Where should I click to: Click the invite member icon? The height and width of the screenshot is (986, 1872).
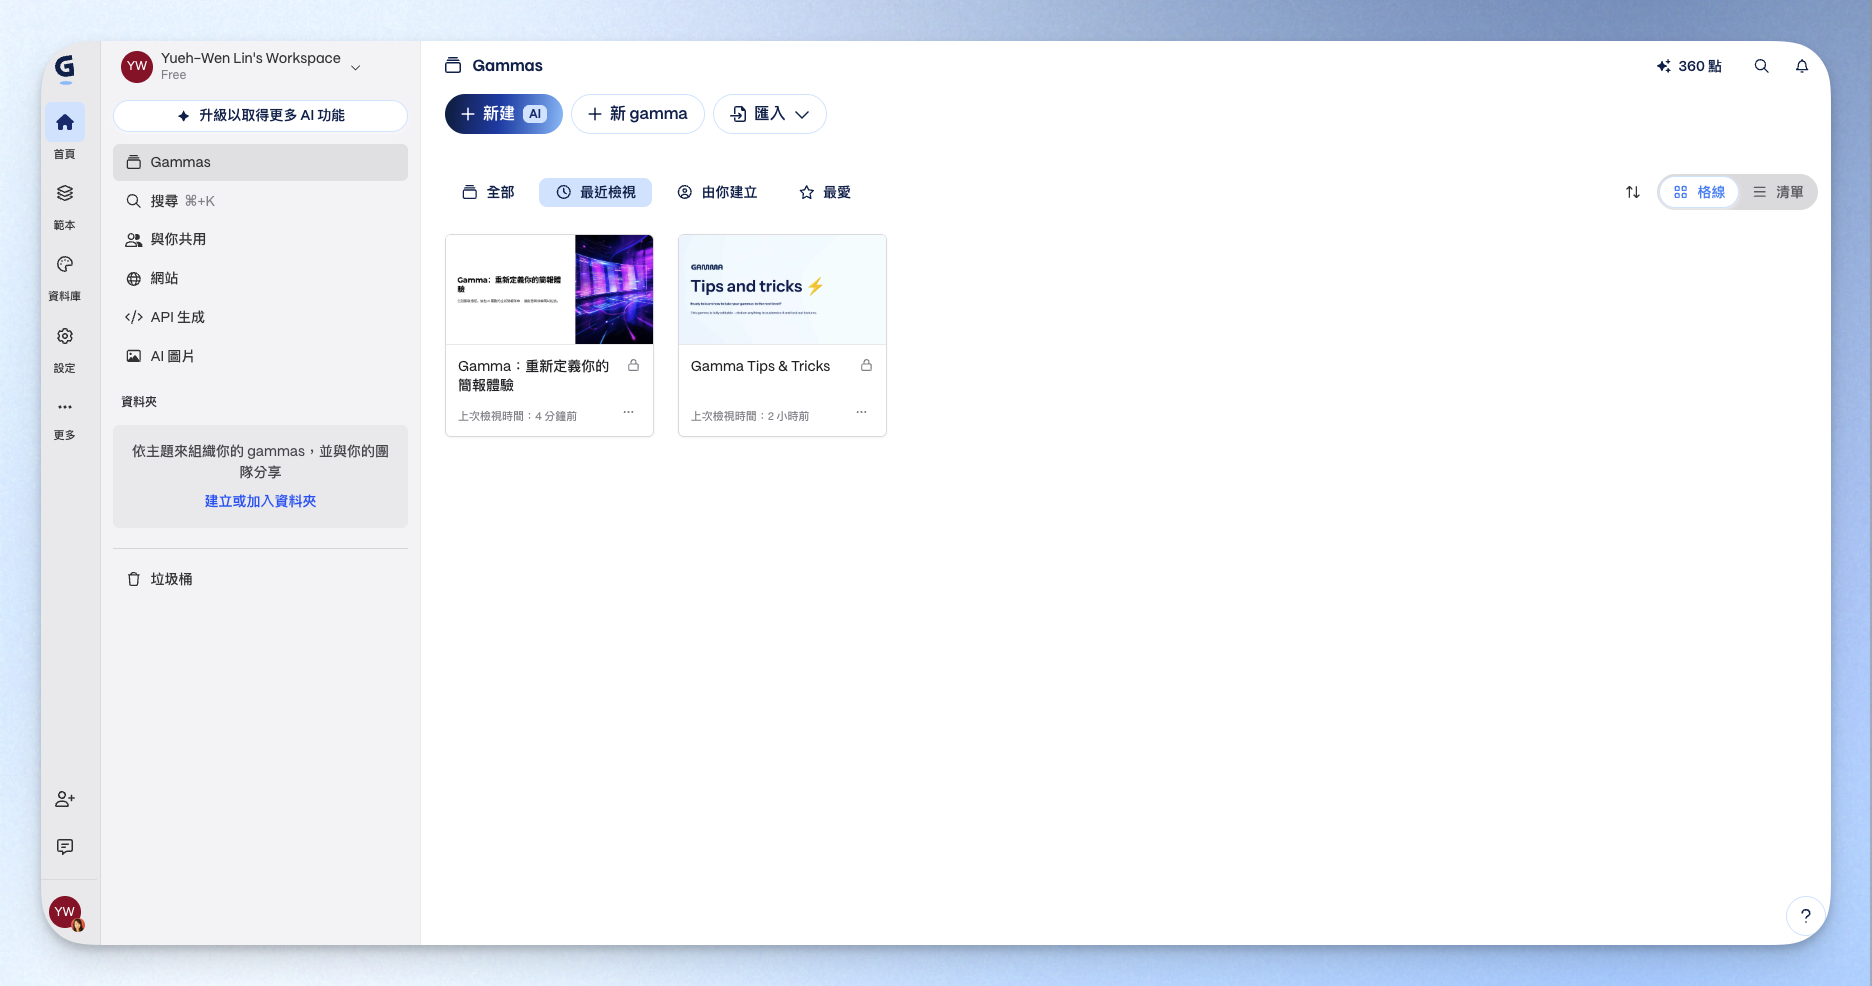(x=65, y=799)
